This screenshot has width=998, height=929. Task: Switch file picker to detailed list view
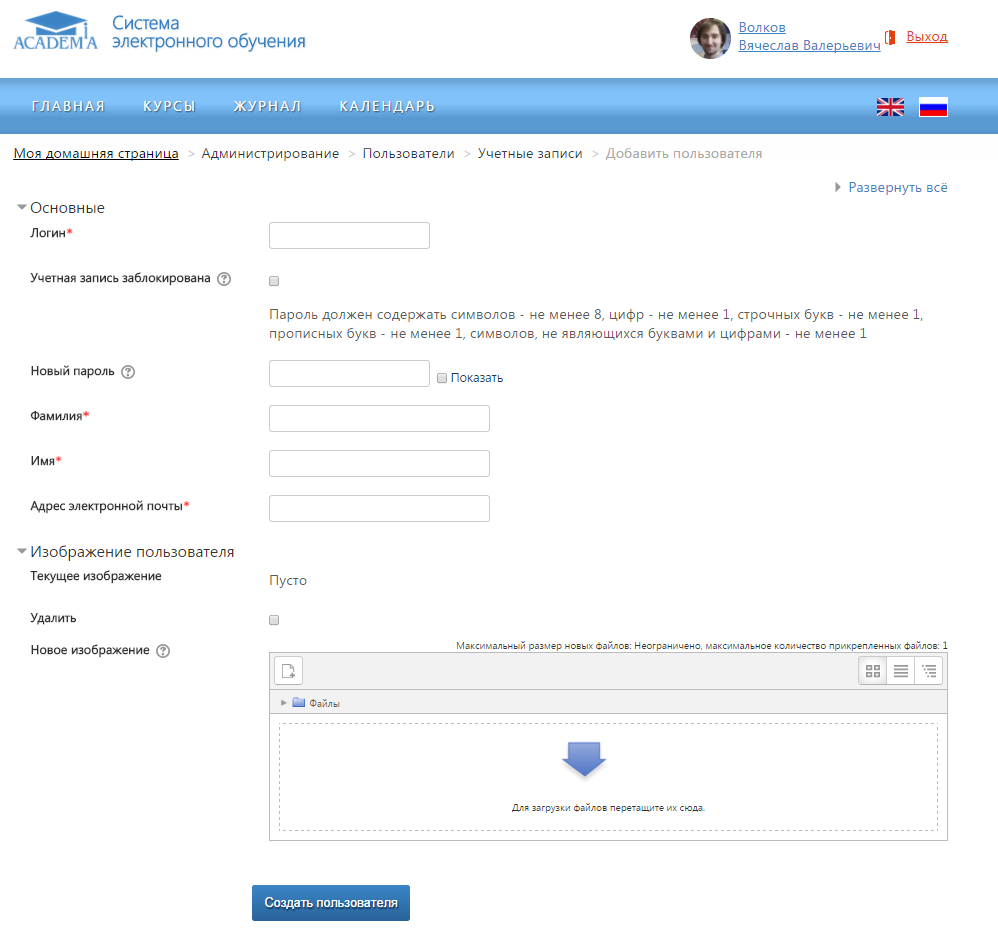click(901, 671)
